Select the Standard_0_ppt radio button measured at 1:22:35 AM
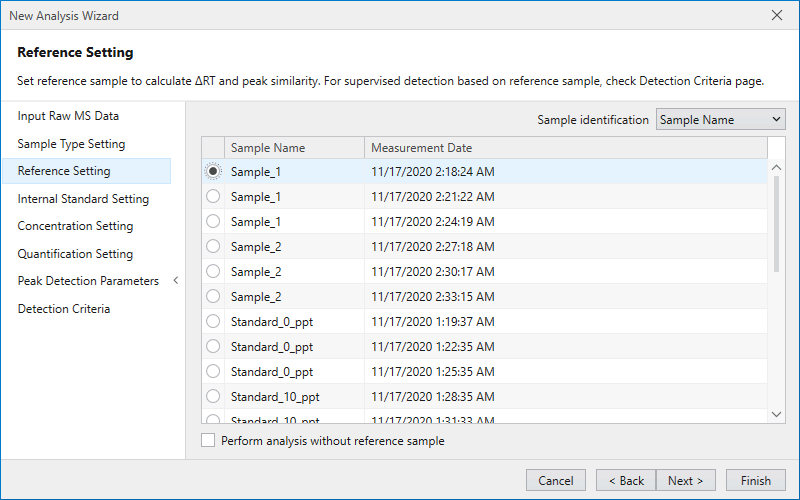 coord(213,346)
